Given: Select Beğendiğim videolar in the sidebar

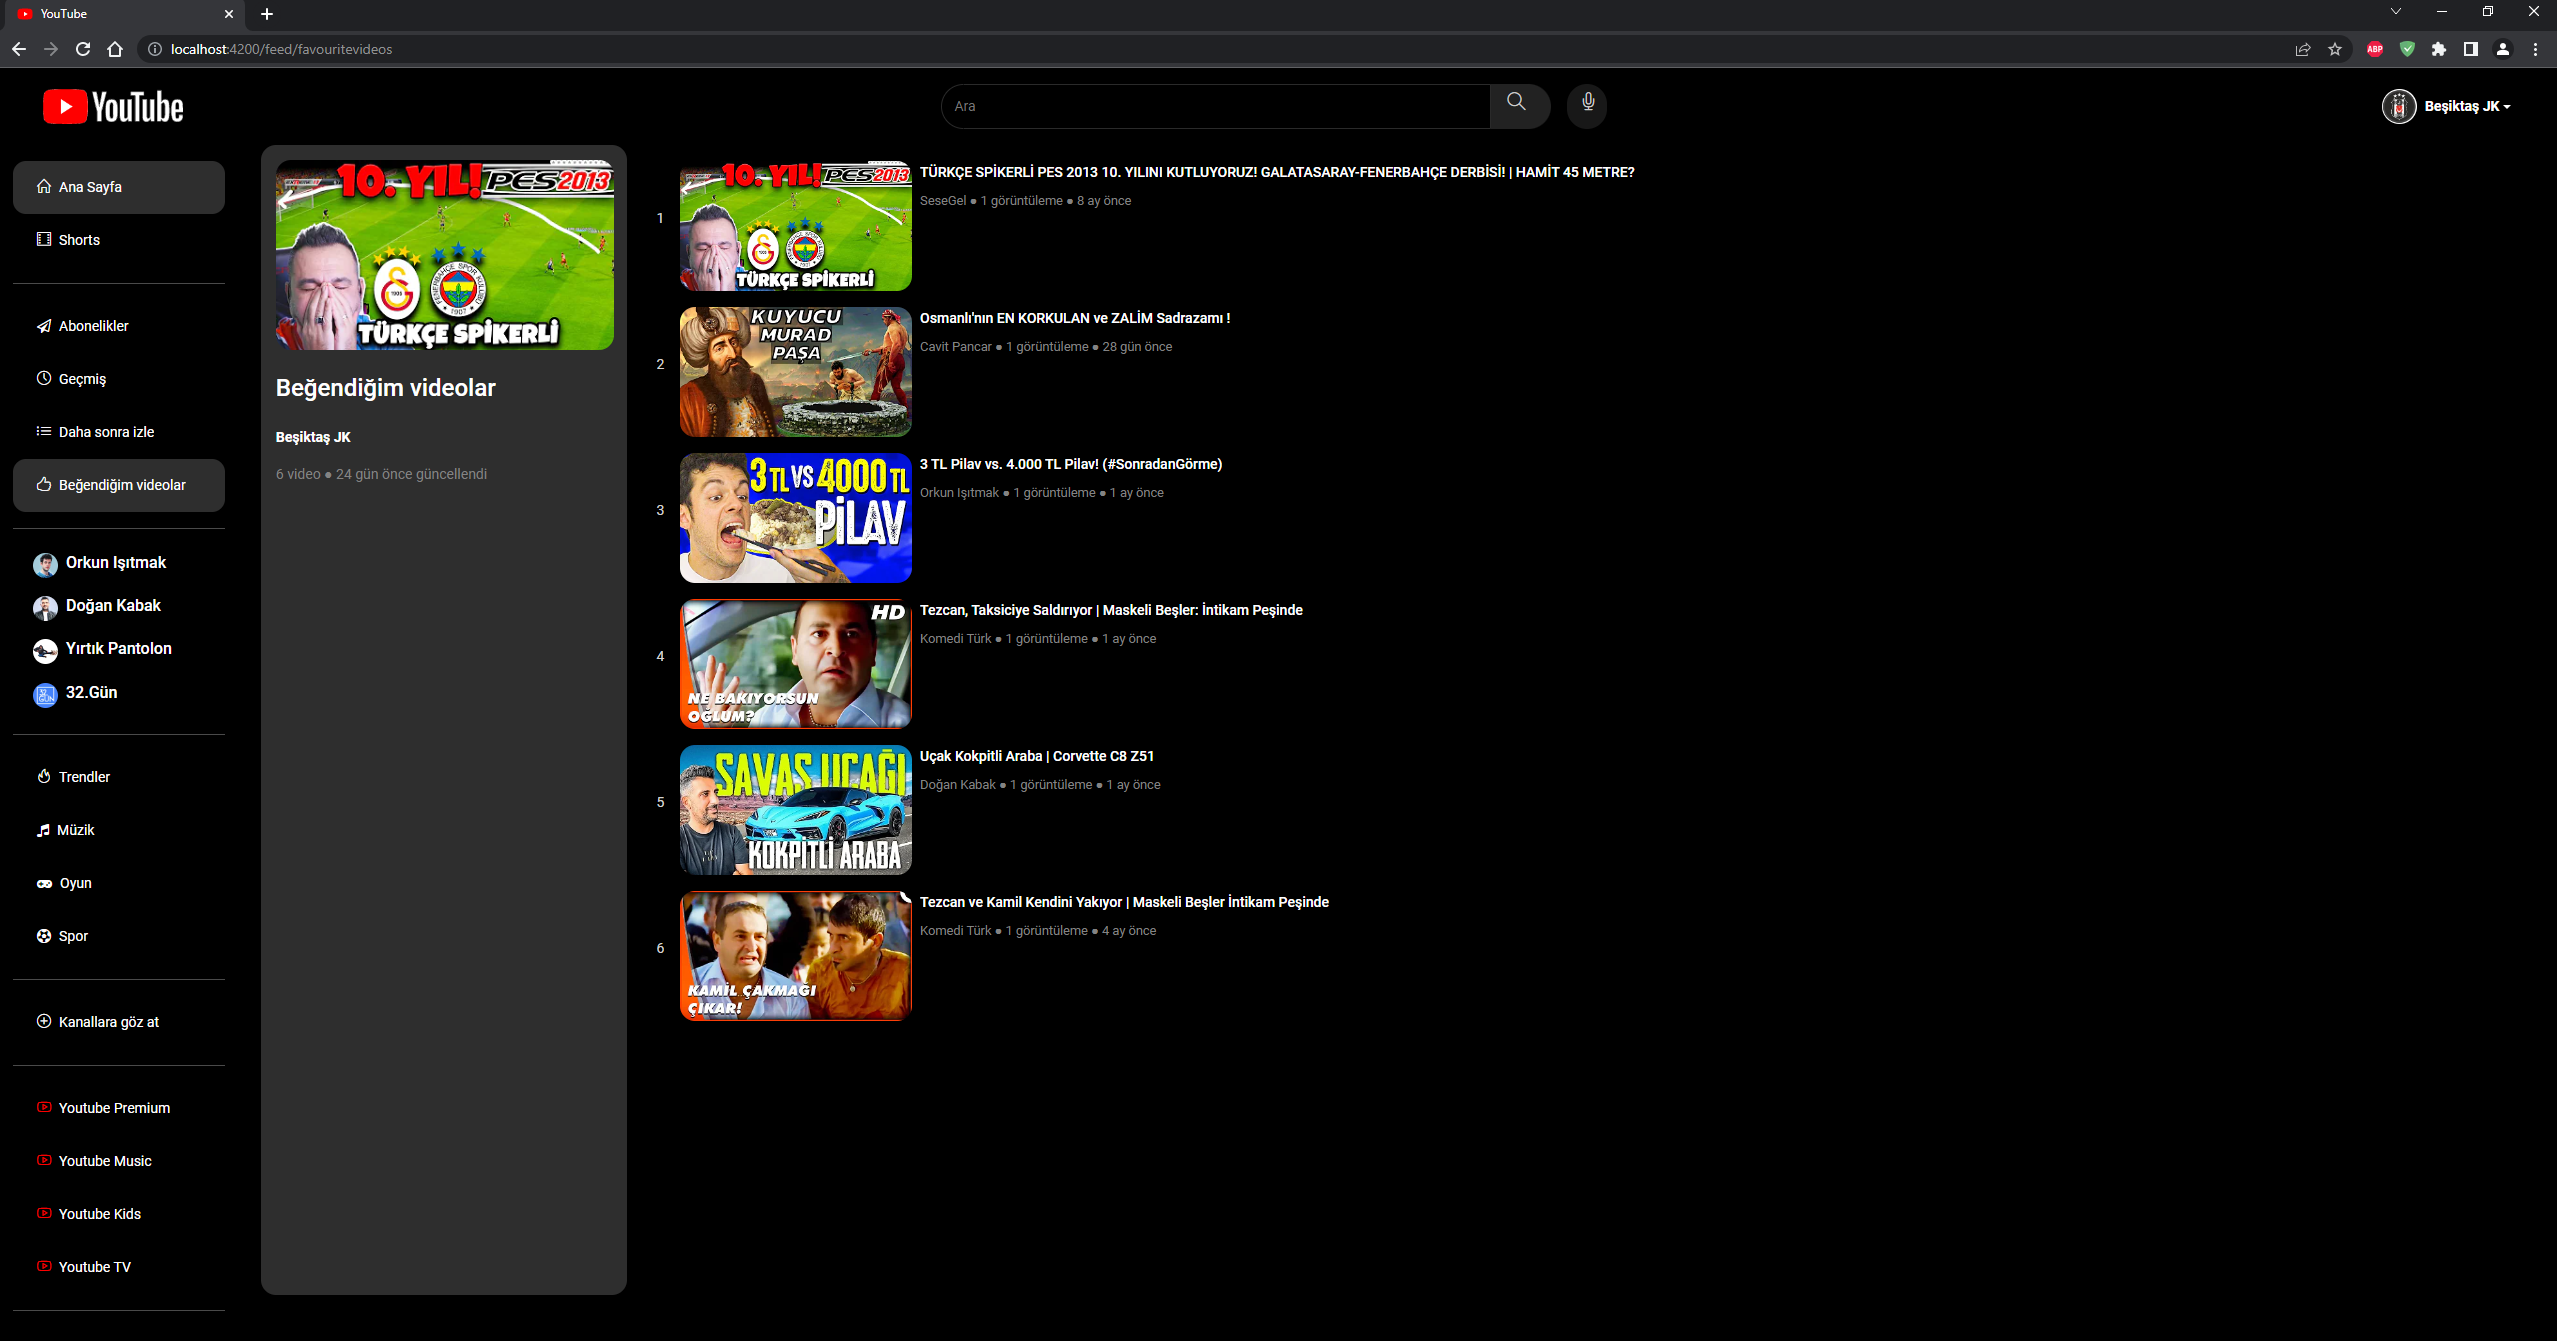Looking at the screenshot, I should (121, 485).
